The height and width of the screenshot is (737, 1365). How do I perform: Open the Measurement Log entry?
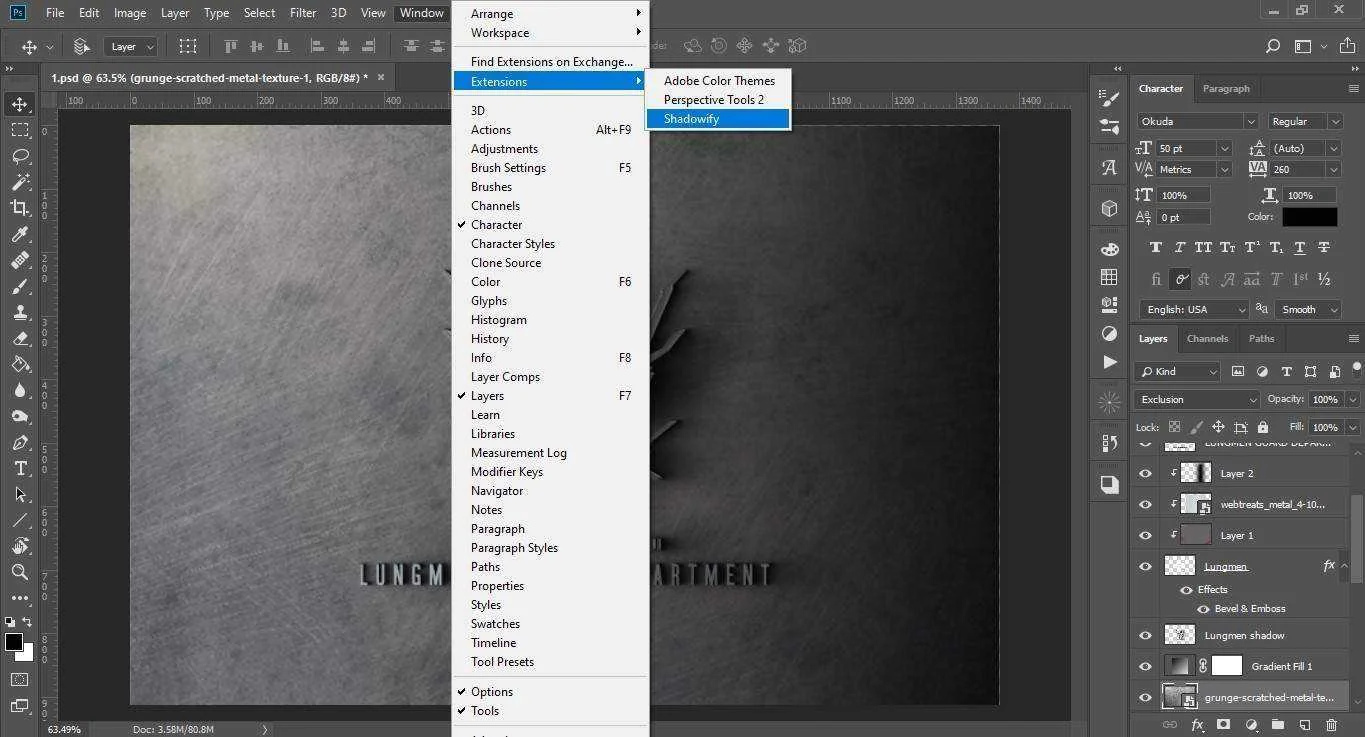tap(552, 452)
